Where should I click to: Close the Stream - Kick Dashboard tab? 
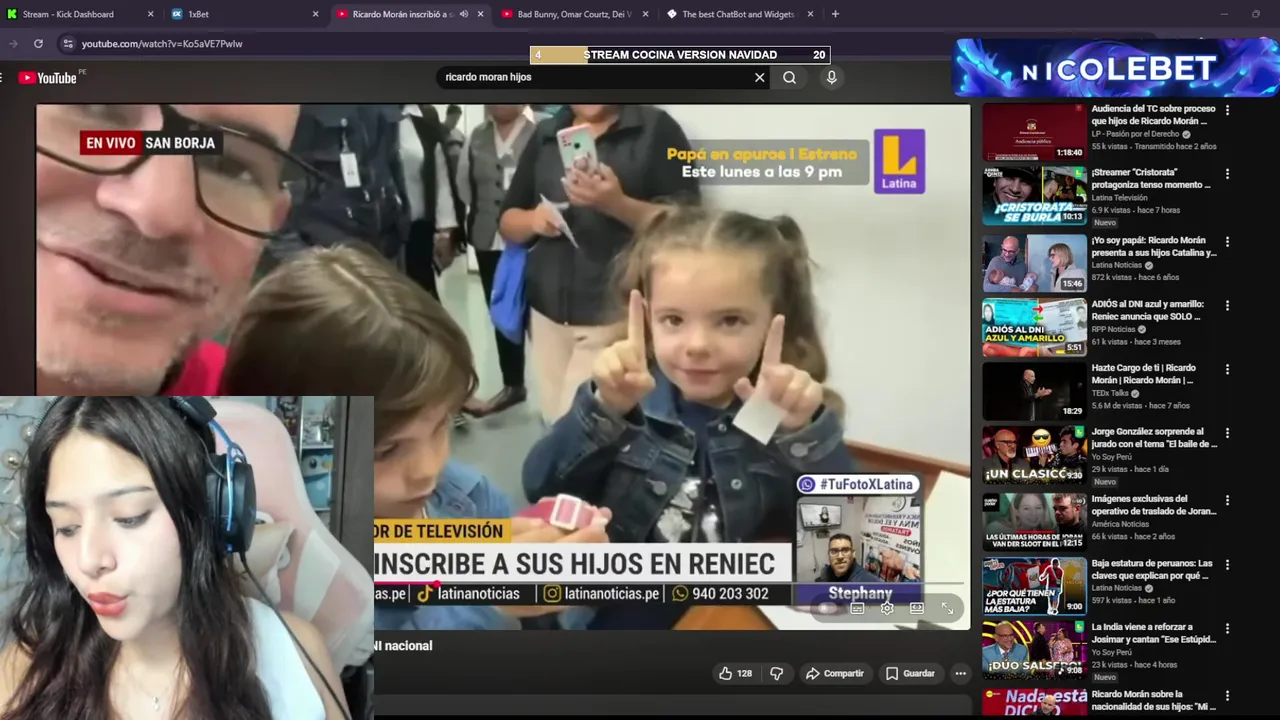point(151,14)
